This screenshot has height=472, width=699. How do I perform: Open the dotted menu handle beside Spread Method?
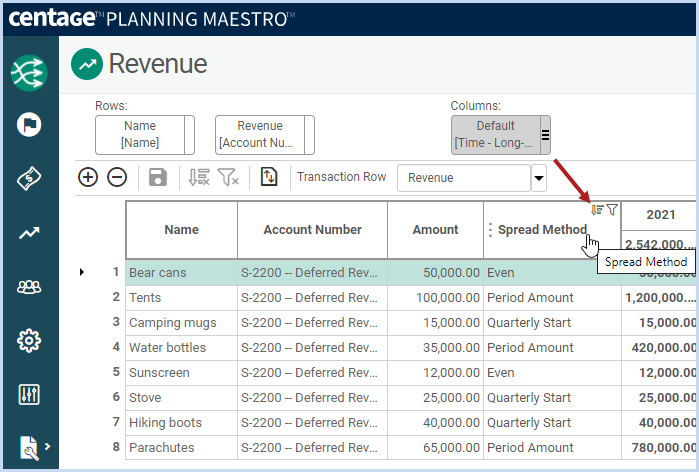[x=490, y=230]
